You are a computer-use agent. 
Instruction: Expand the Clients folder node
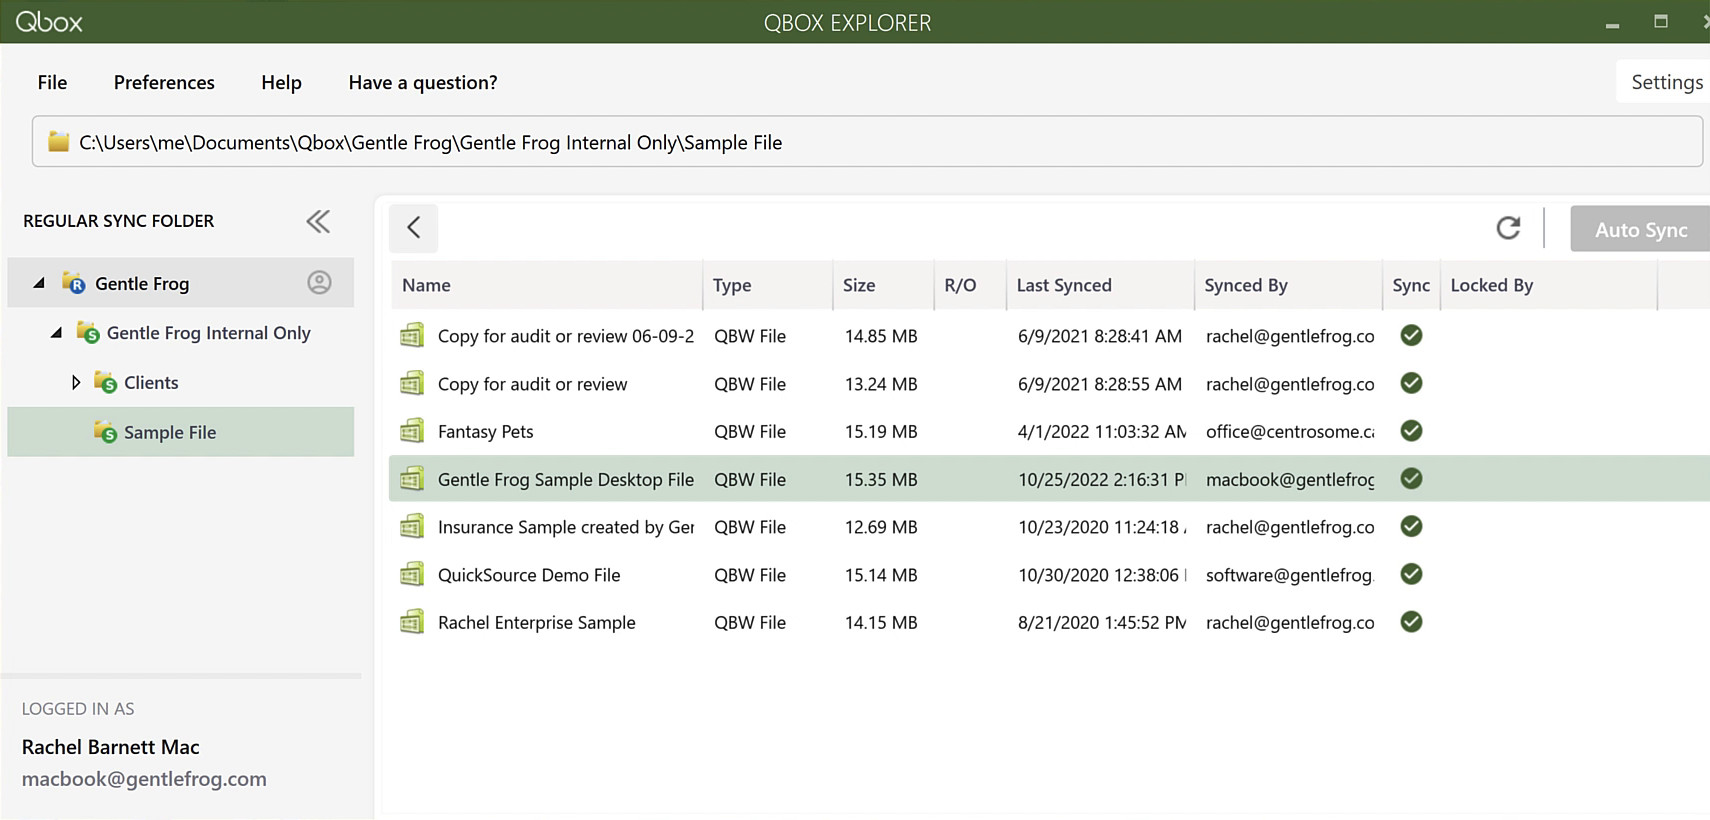point(76,382)
